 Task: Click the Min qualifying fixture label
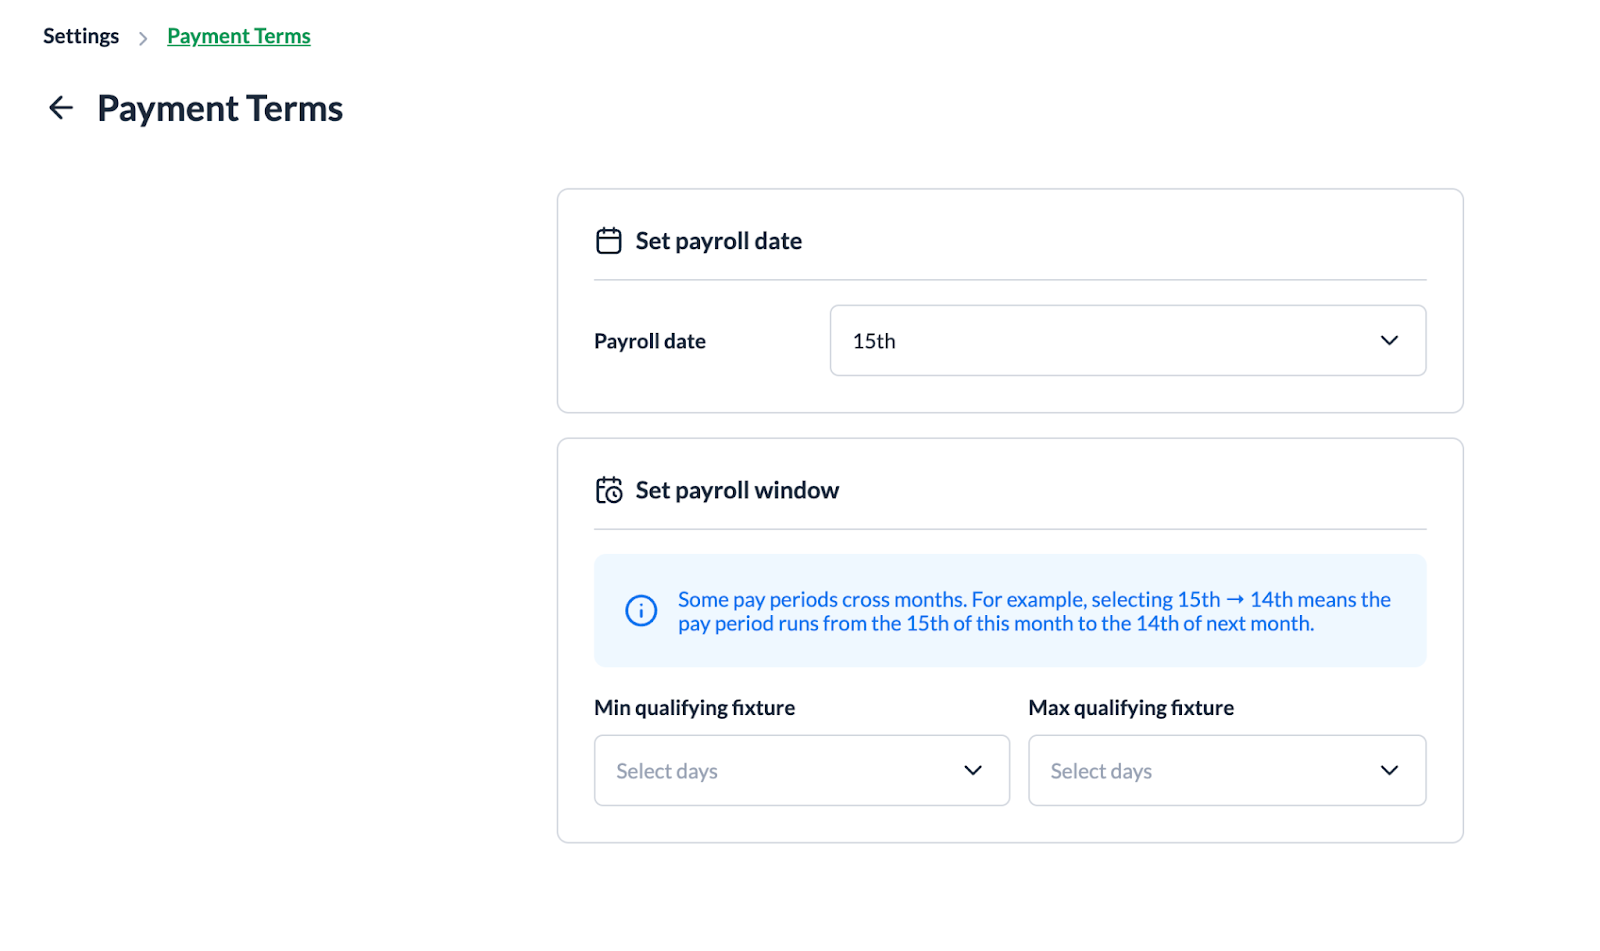(x=694, y=708)
